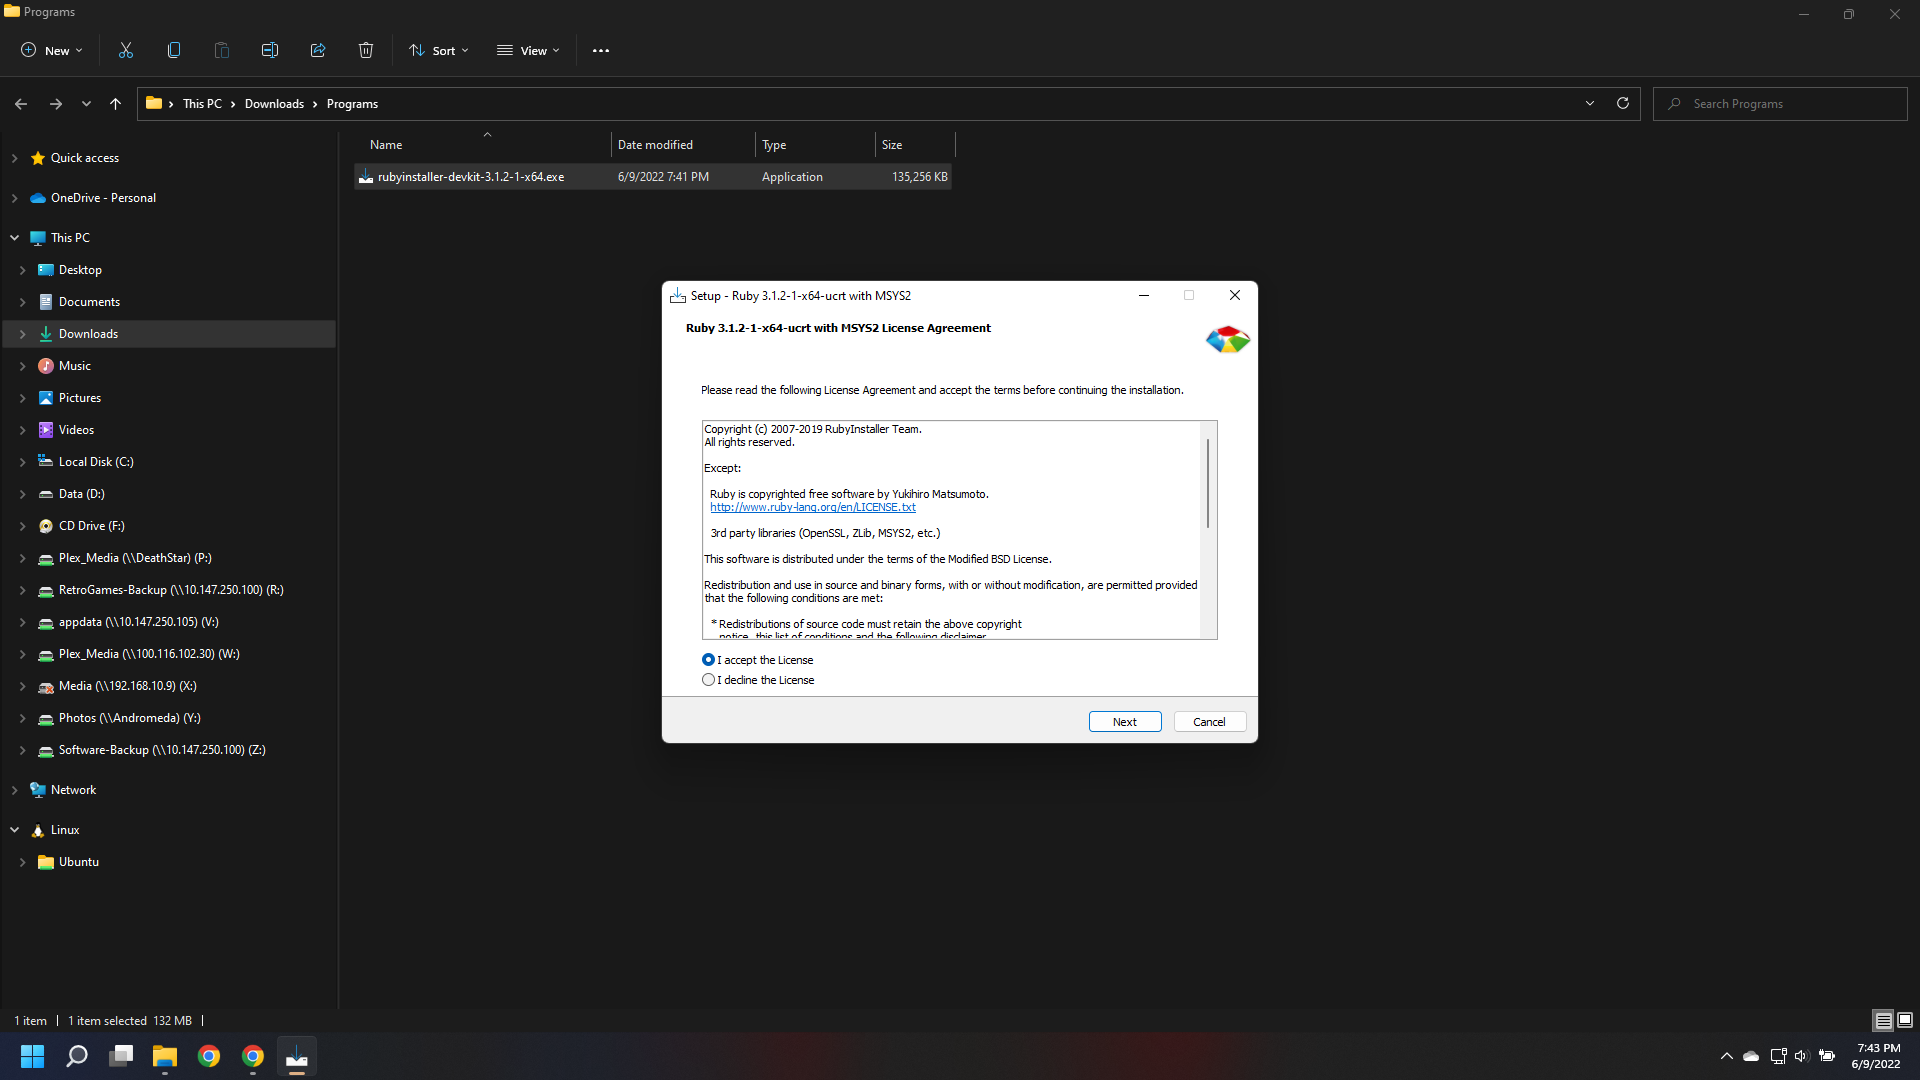Open Task View on taskbar
This screenshot has width=1920, height=1080.
(121, 1056)
